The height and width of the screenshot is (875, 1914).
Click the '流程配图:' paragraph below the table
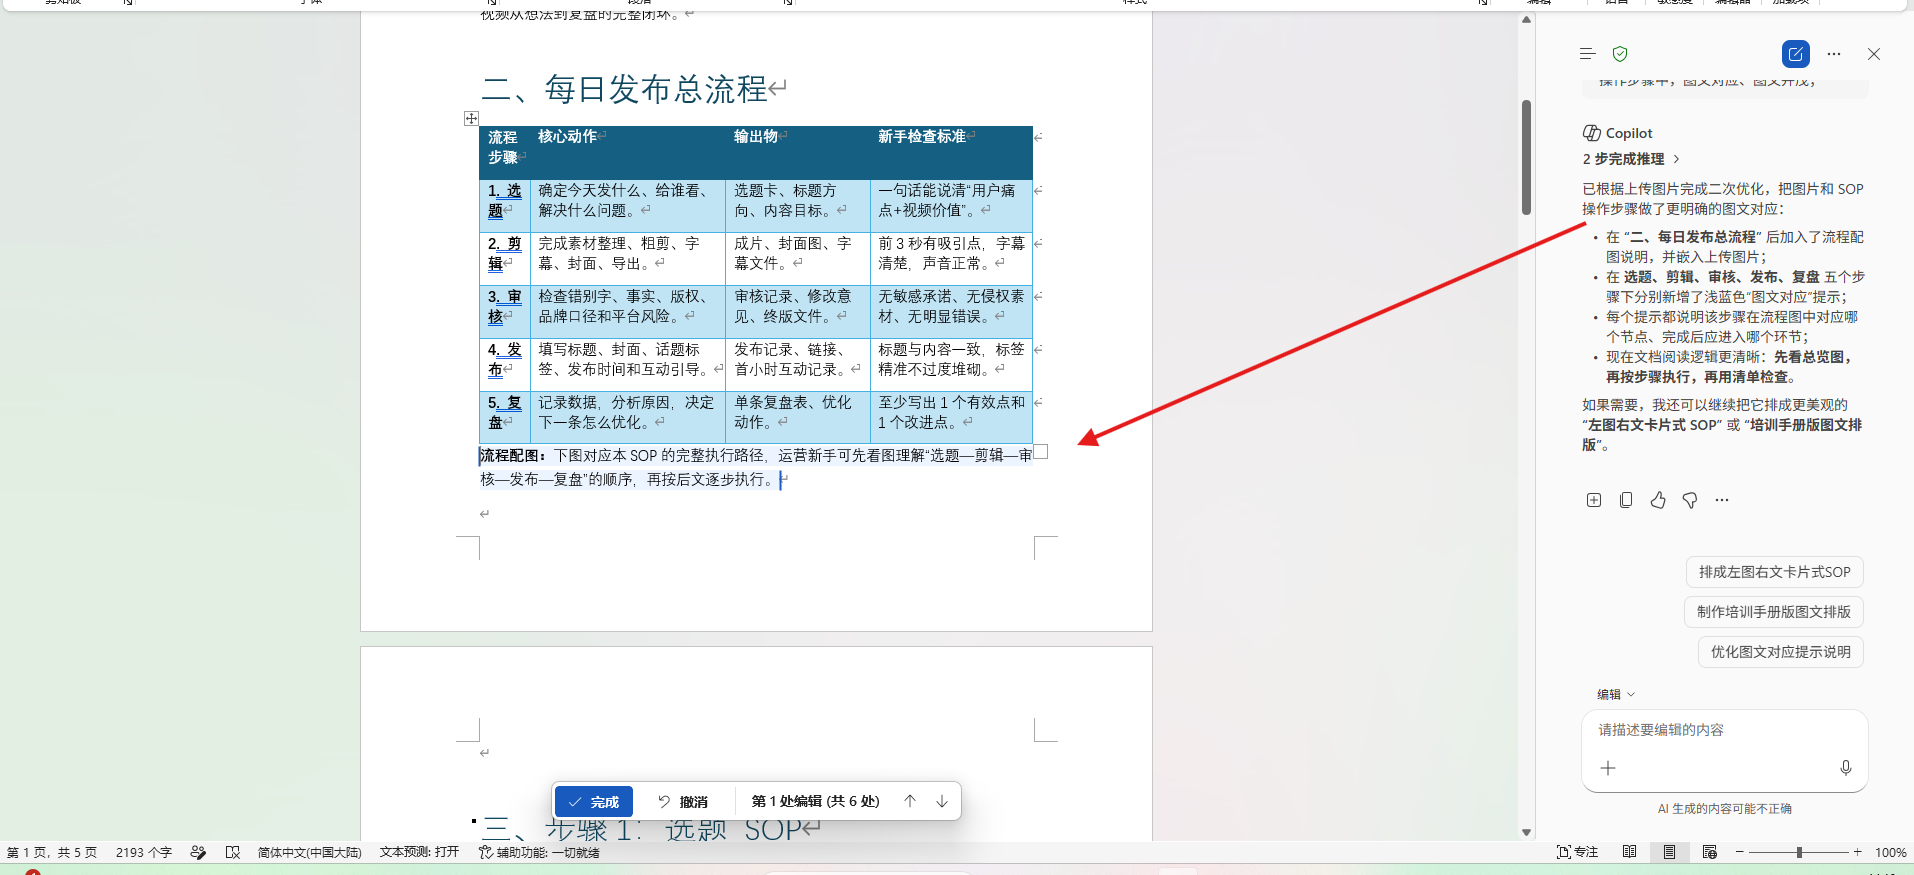click(x=756, y=467)
